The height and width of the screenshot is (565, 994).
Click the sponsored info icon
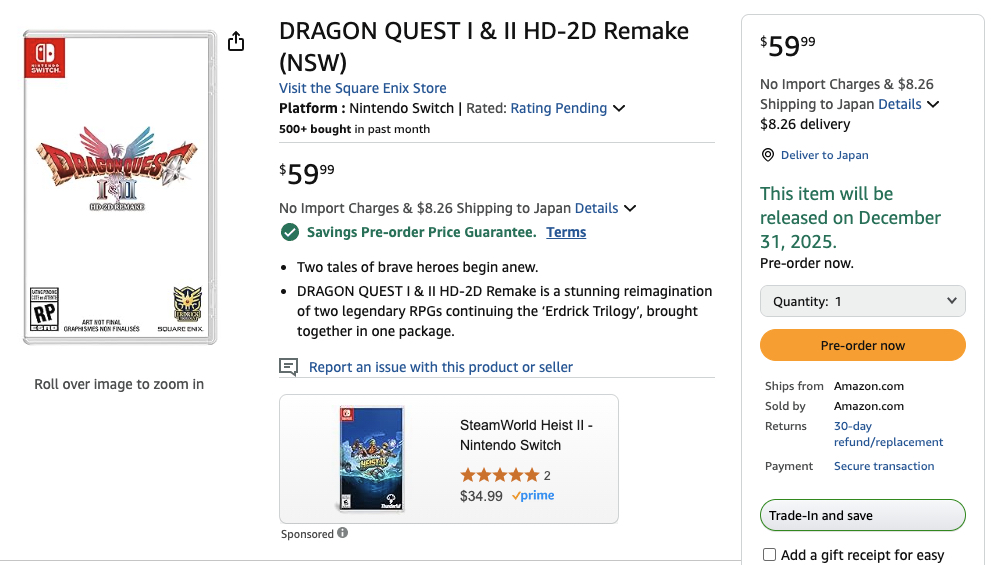[343, 533]
